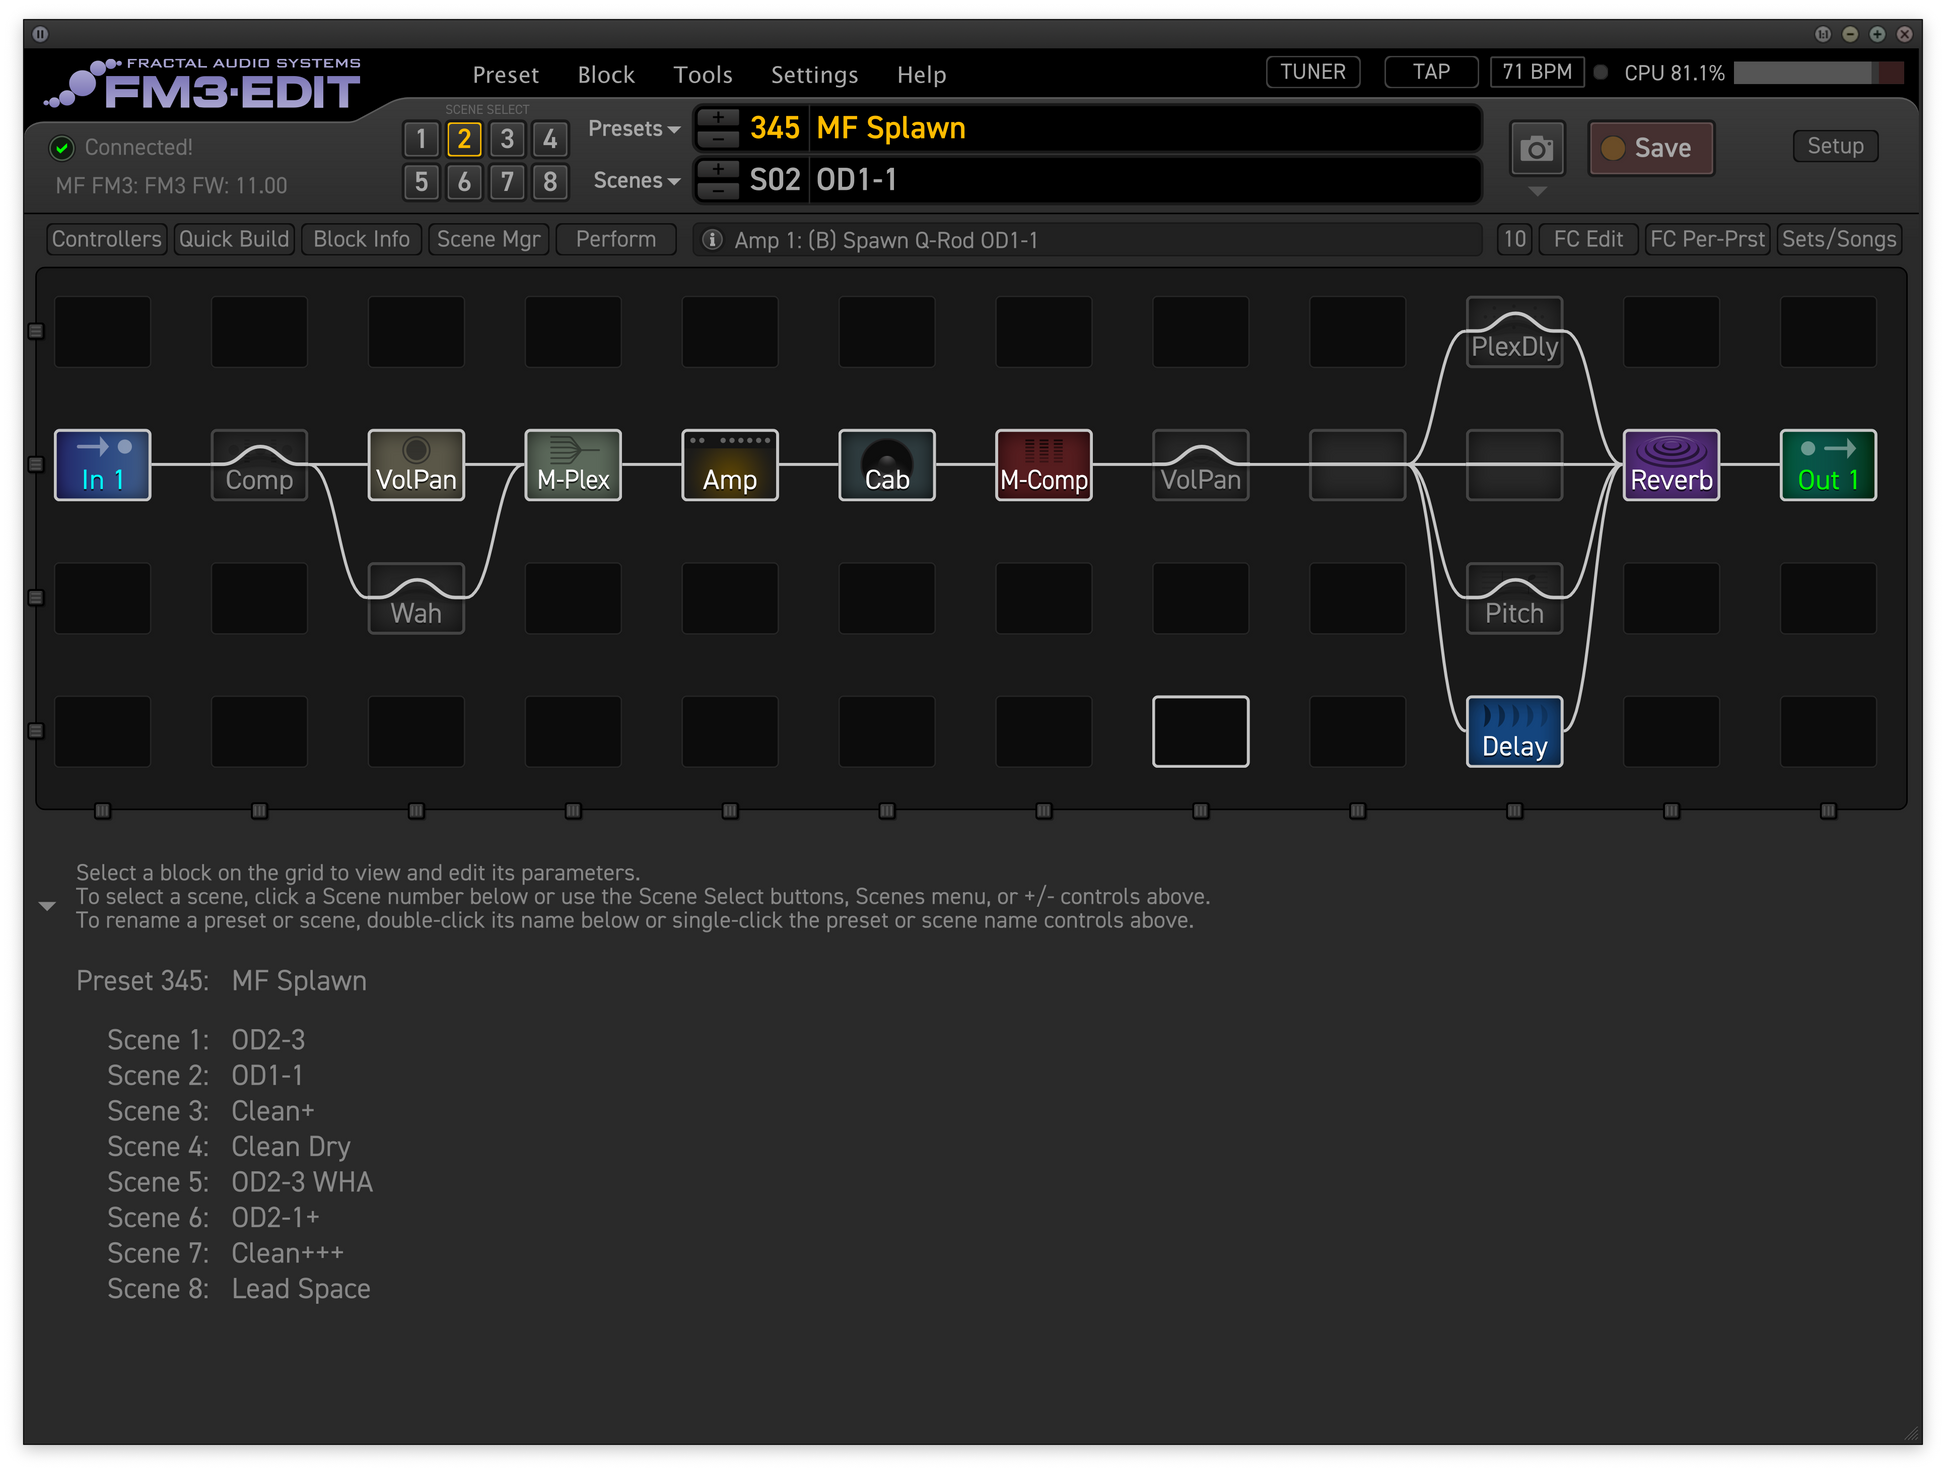Open the Presets dropdown menu
This screenshot has width=1946, height=1472.
pyautogui.click(x=634, y=129)
